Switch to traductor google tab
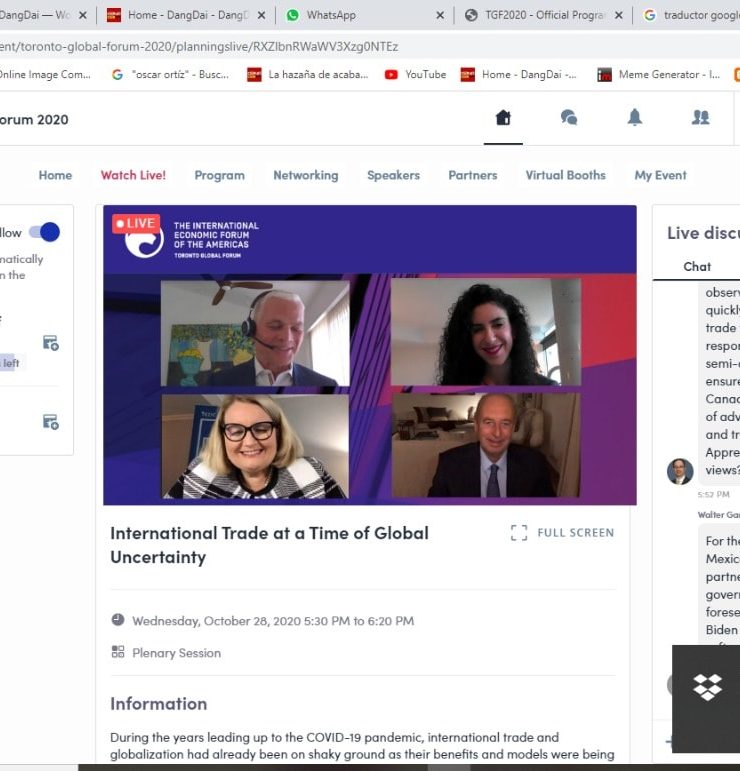This screenshot has height=771, width=740. click(691, 15)
